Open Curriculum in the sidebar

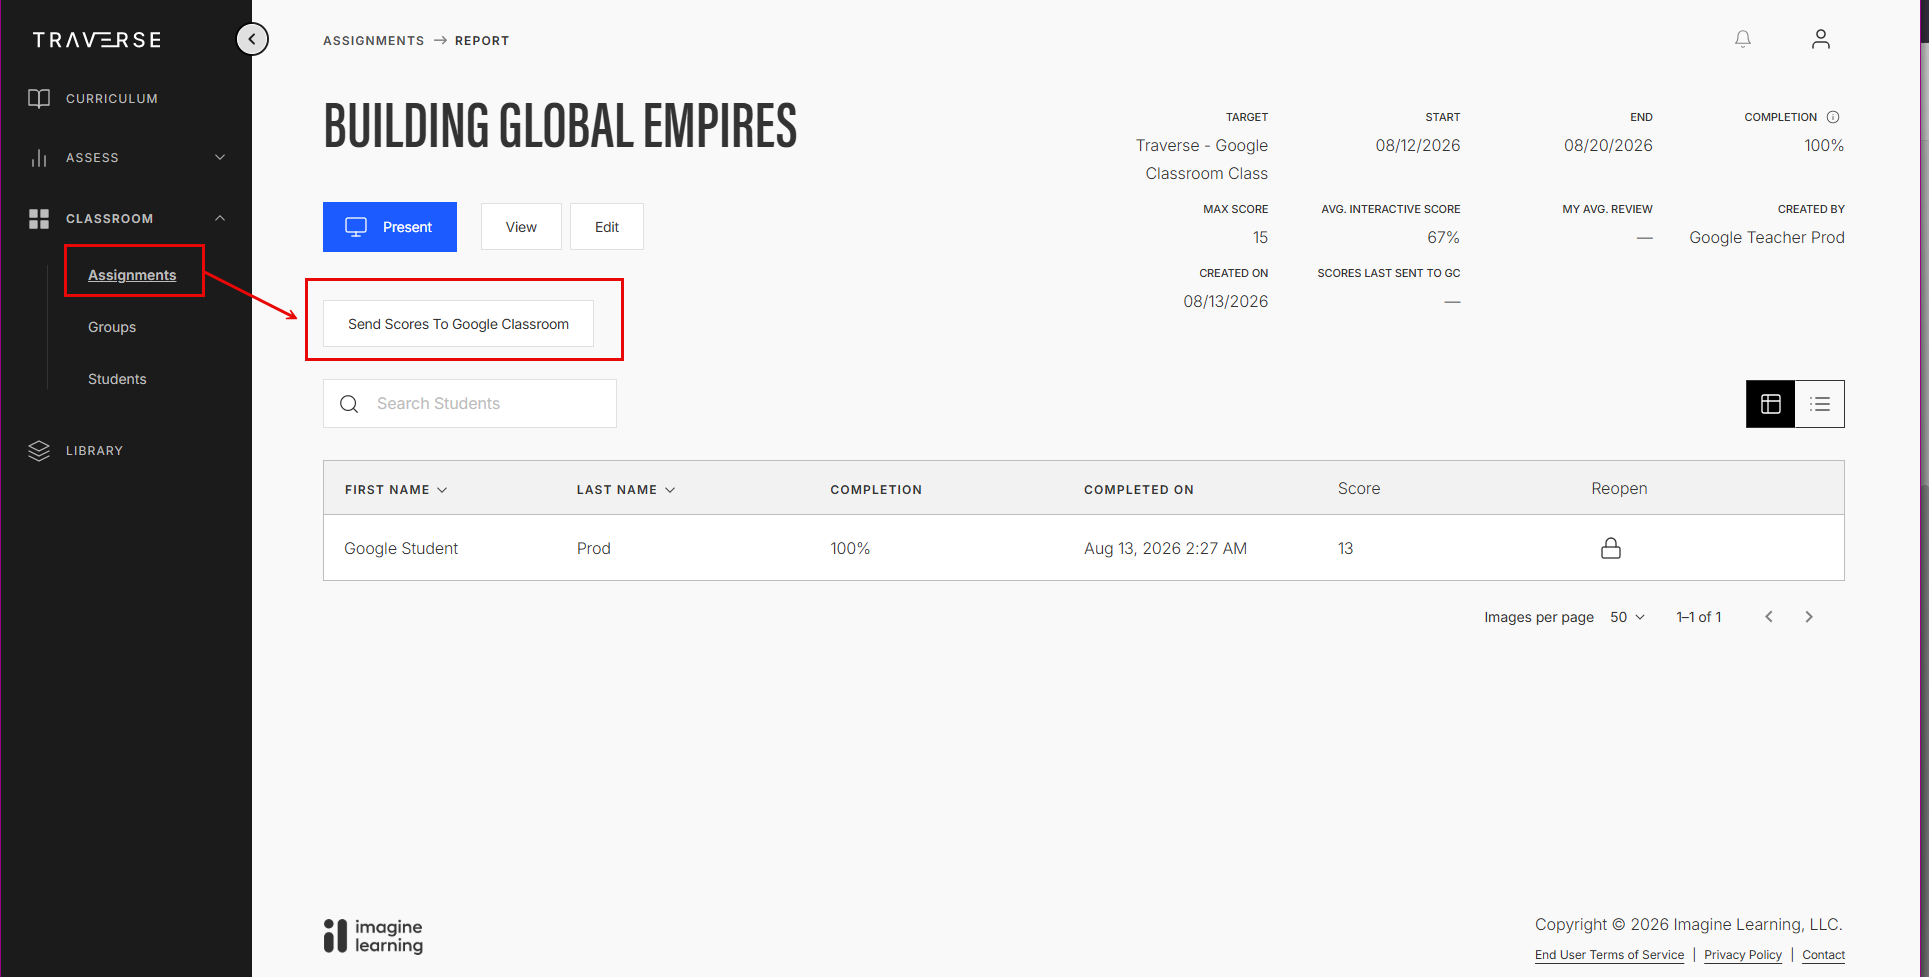pyautogui.click(x=112, y=99)
